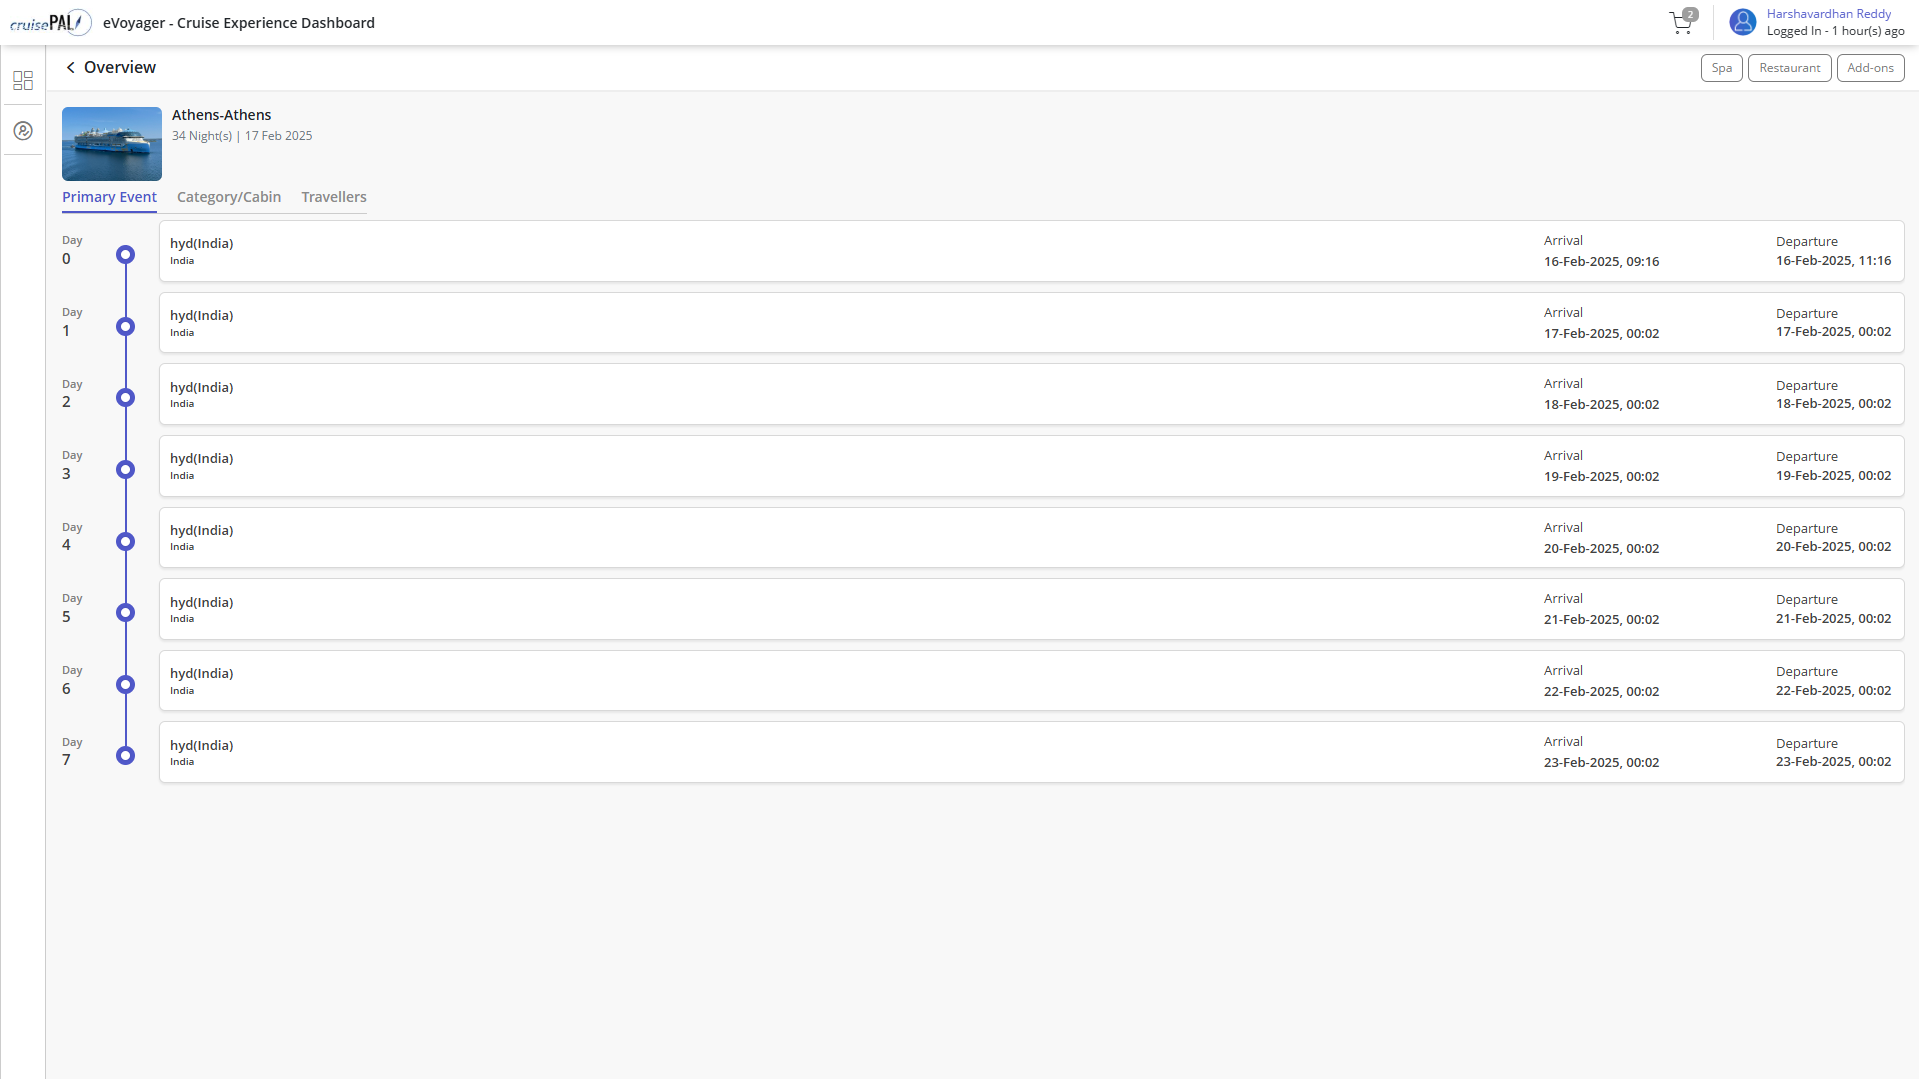Select the Day 7 timeline marker
This screenshot has height=1079, width=1919.
point(125,756)
